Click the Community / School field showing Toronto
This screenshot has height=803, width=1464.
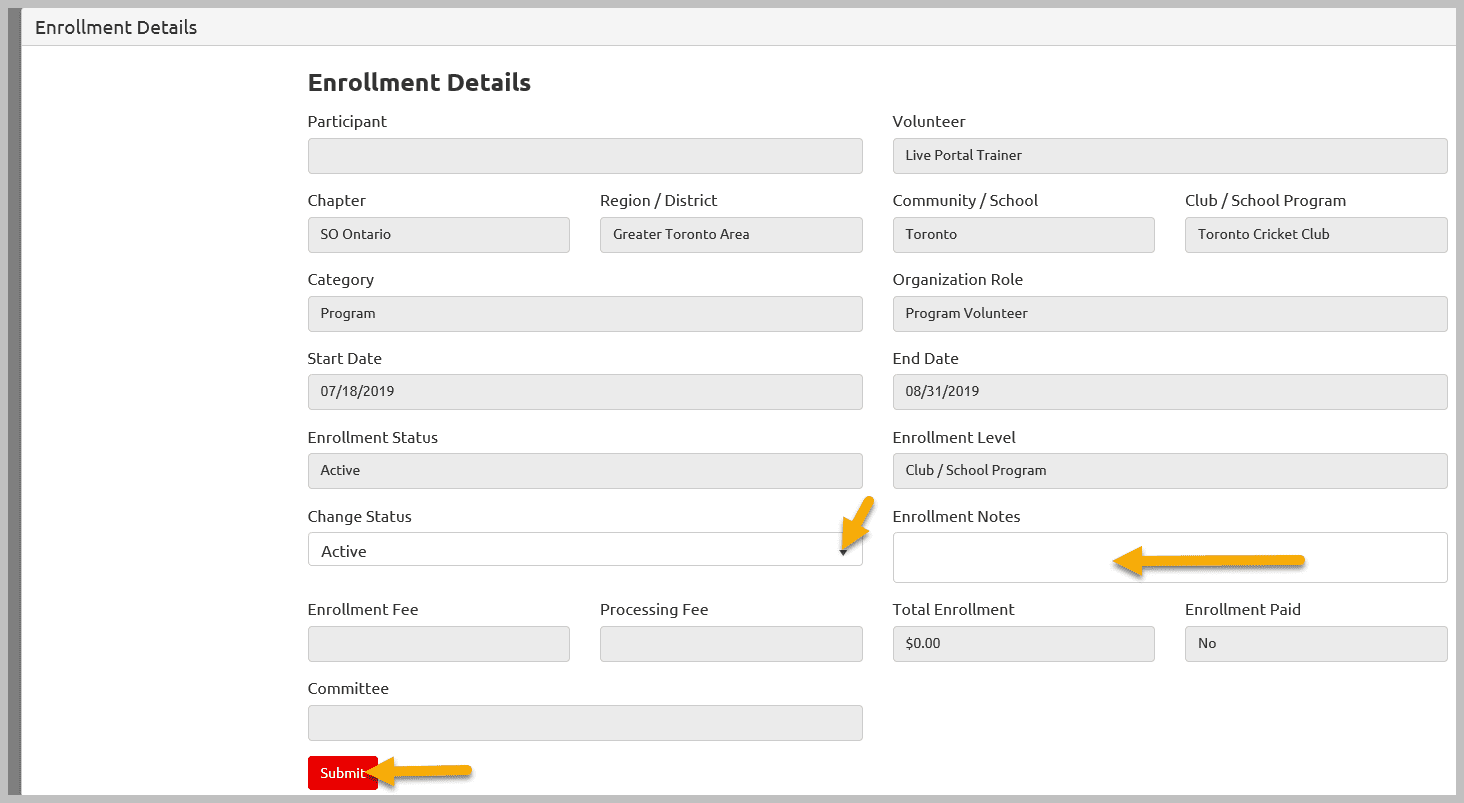1024,235
